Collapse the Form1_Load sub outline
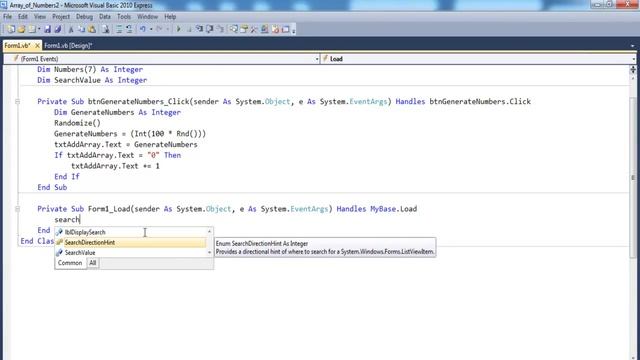The width and height of the screenshot is (640, 360). [x=18, y=209]
